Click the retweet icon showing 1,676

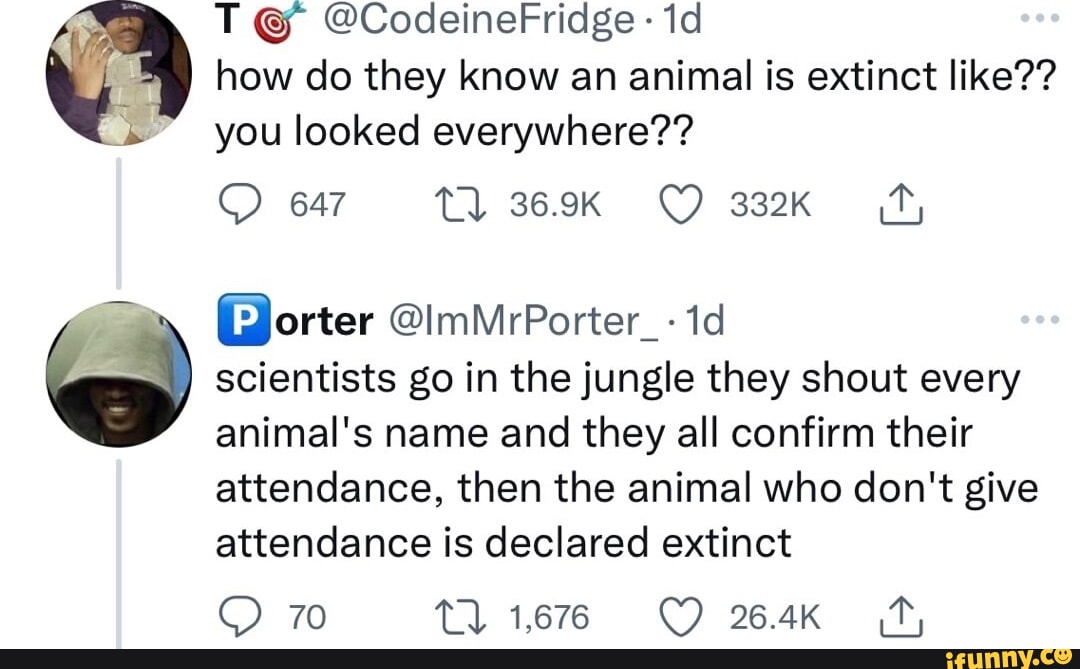[461, 616]
